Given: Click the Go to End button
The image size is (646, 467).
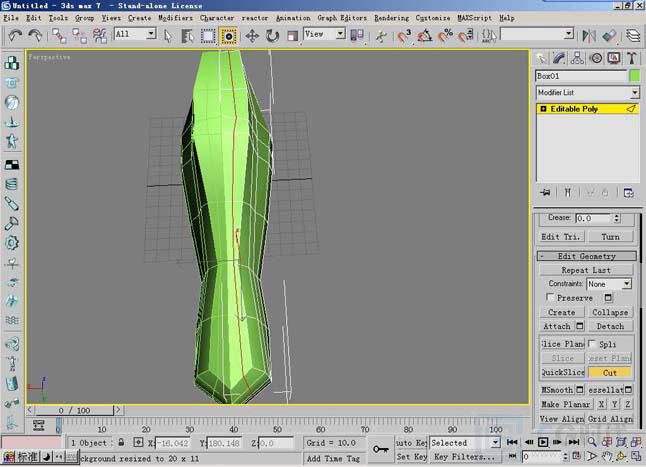Looking at the screenshot, I should tap(573, 442).
